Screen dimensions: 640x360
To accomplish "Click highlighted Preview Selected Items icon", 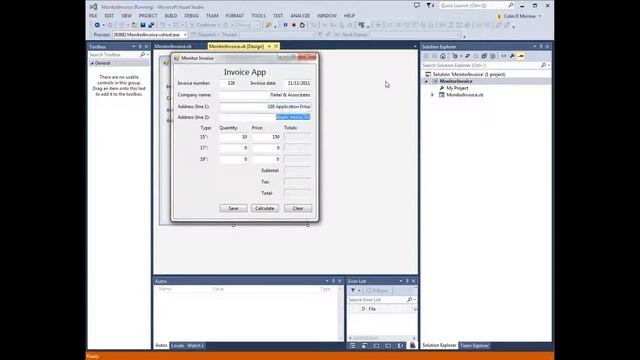I will [521, 56].
